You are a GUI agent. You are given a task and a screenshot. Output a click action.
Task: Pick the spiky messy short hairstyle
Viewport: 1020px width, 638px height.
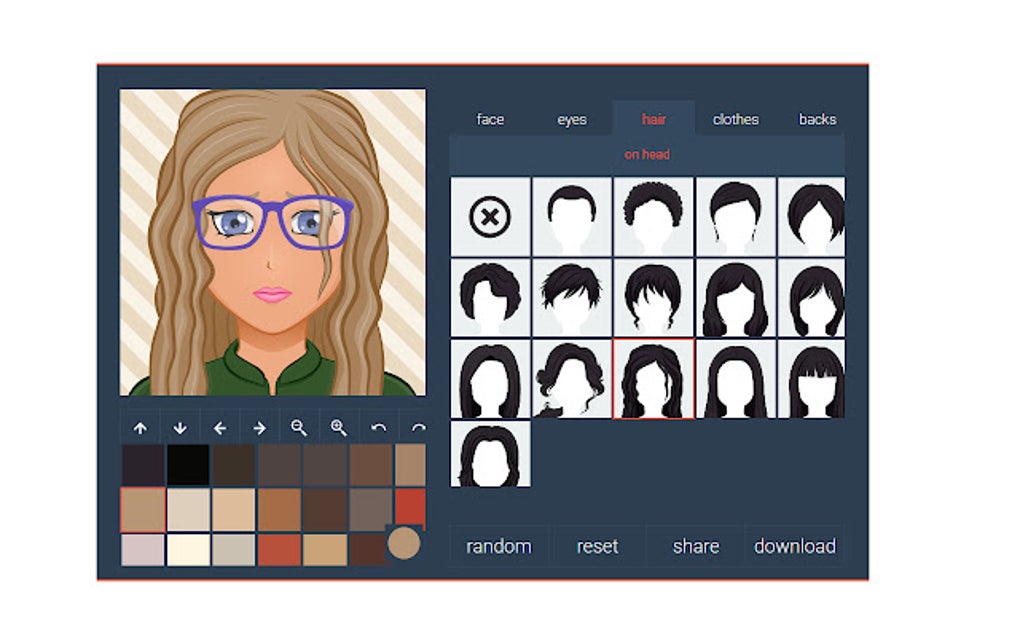pos(572,297)
